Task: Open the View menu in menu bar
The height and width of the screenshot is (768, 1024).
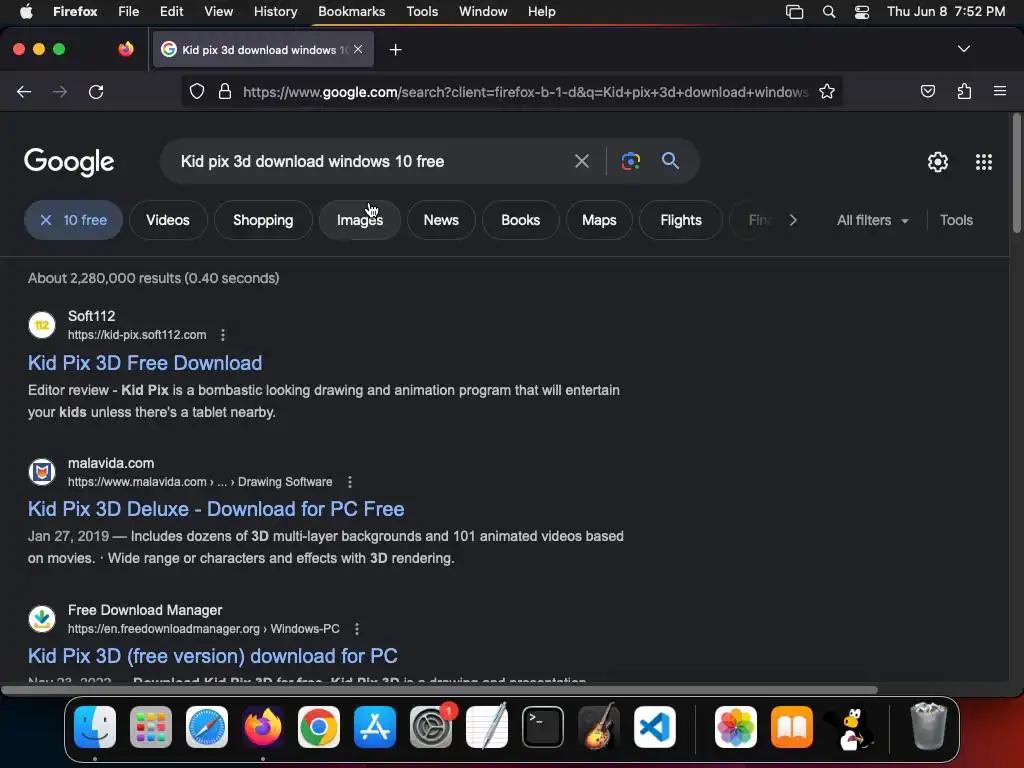Action: (218, 12)
